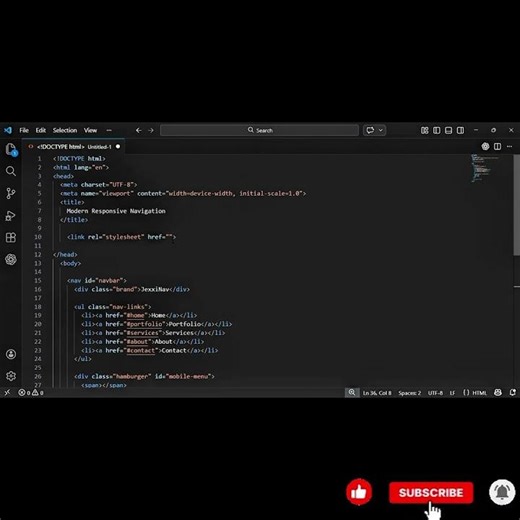Open the Extensions view
This screenshot has height=520, width=520.
(11, 238)
